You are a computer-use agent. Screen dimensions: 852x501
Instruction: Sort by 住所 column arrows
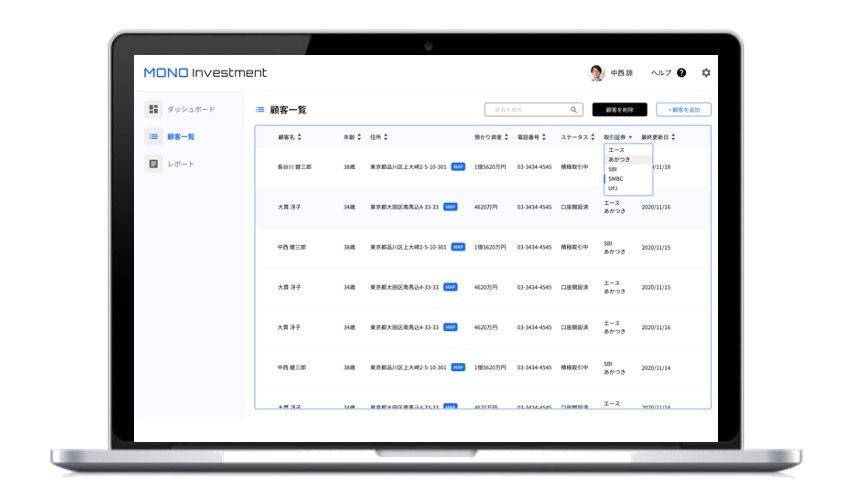coord(386,137)
